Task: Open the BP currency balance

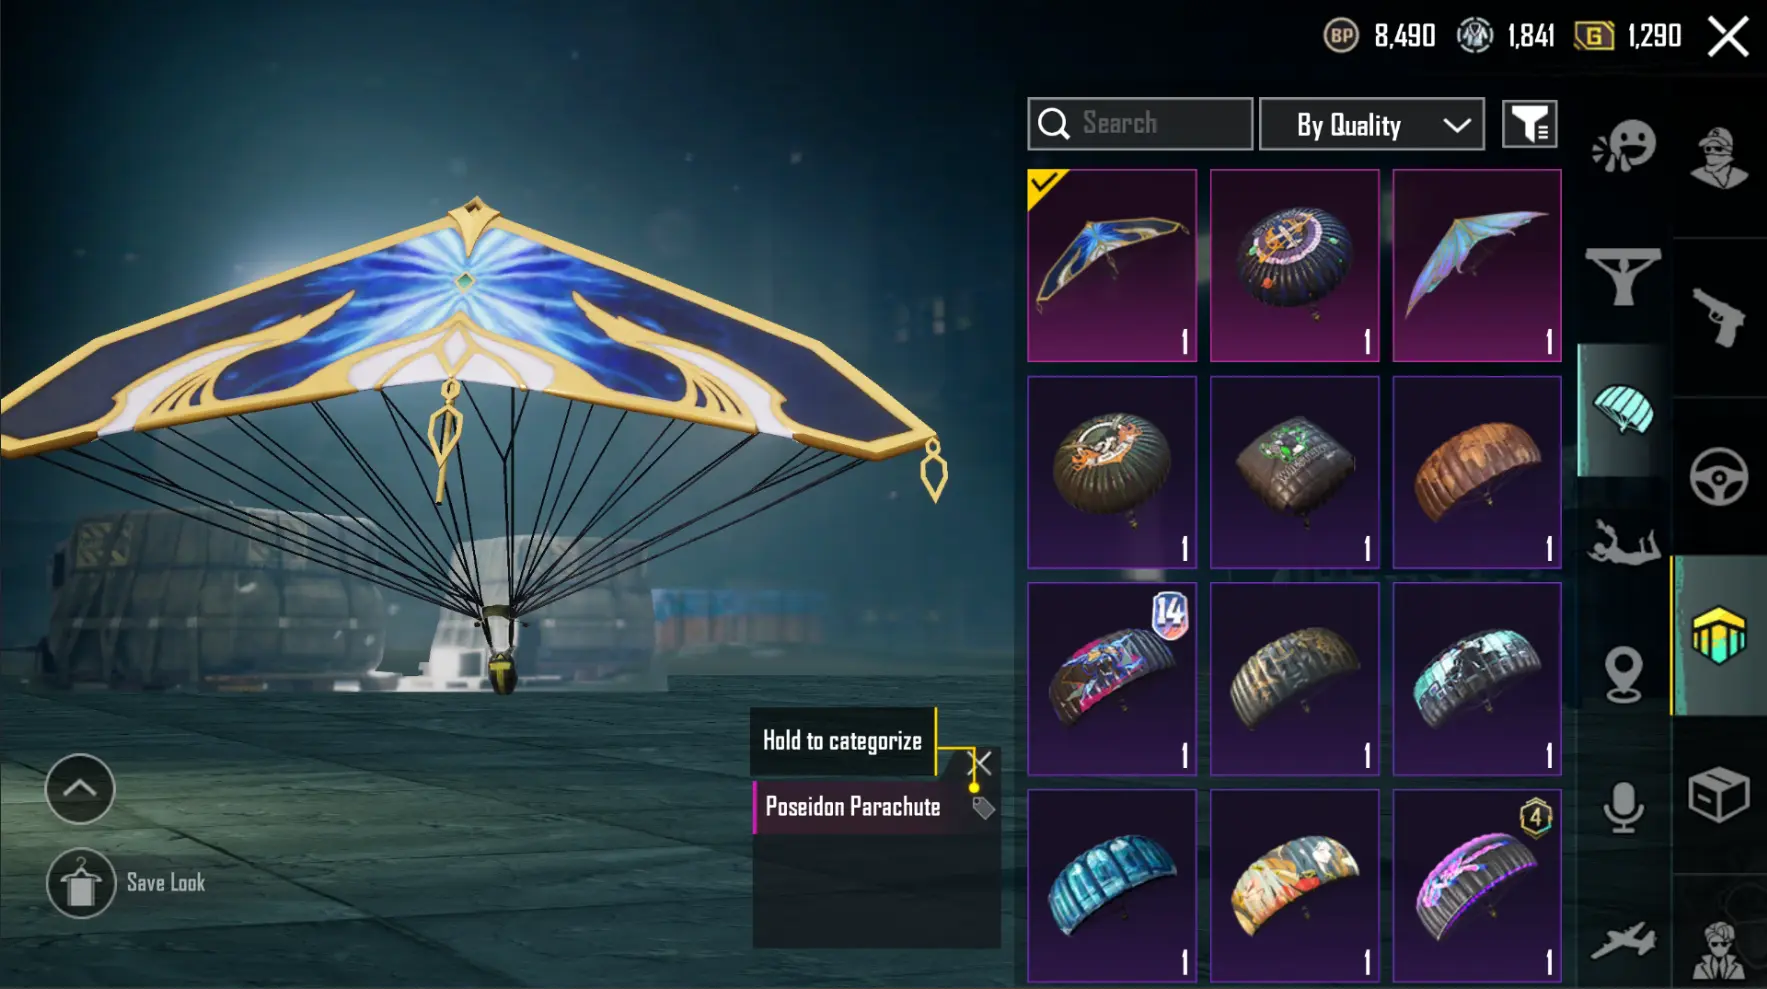Action: pyautogui.click(x=1380, y=37)
